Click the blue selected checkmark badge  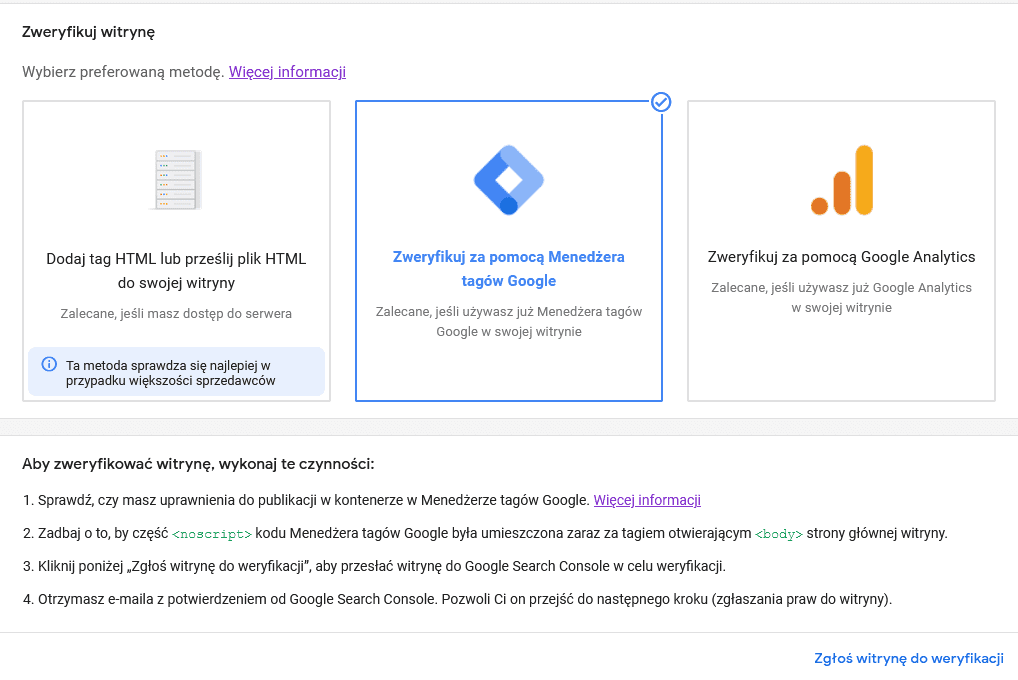[x=661, y=102]
